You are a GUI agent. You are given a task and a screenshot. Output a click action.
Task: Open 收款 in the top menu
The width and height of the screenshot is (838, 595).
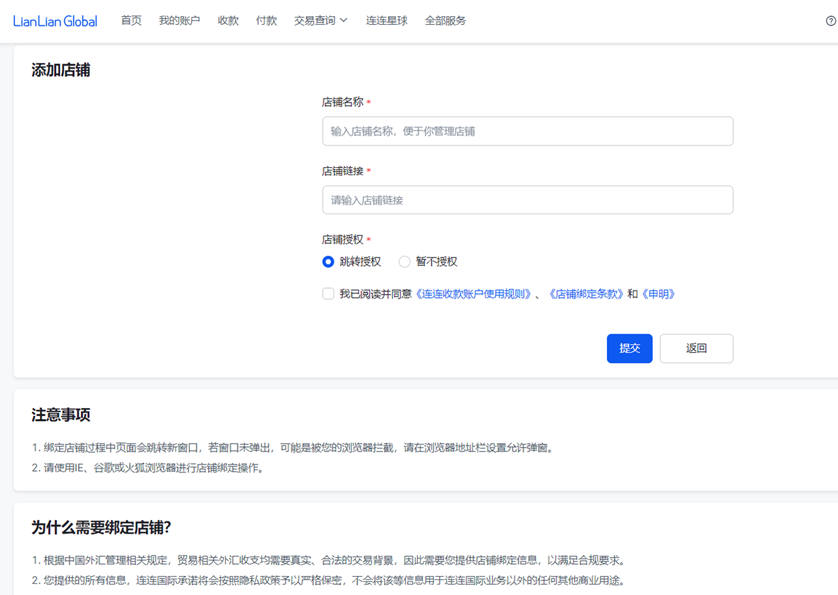228,21
